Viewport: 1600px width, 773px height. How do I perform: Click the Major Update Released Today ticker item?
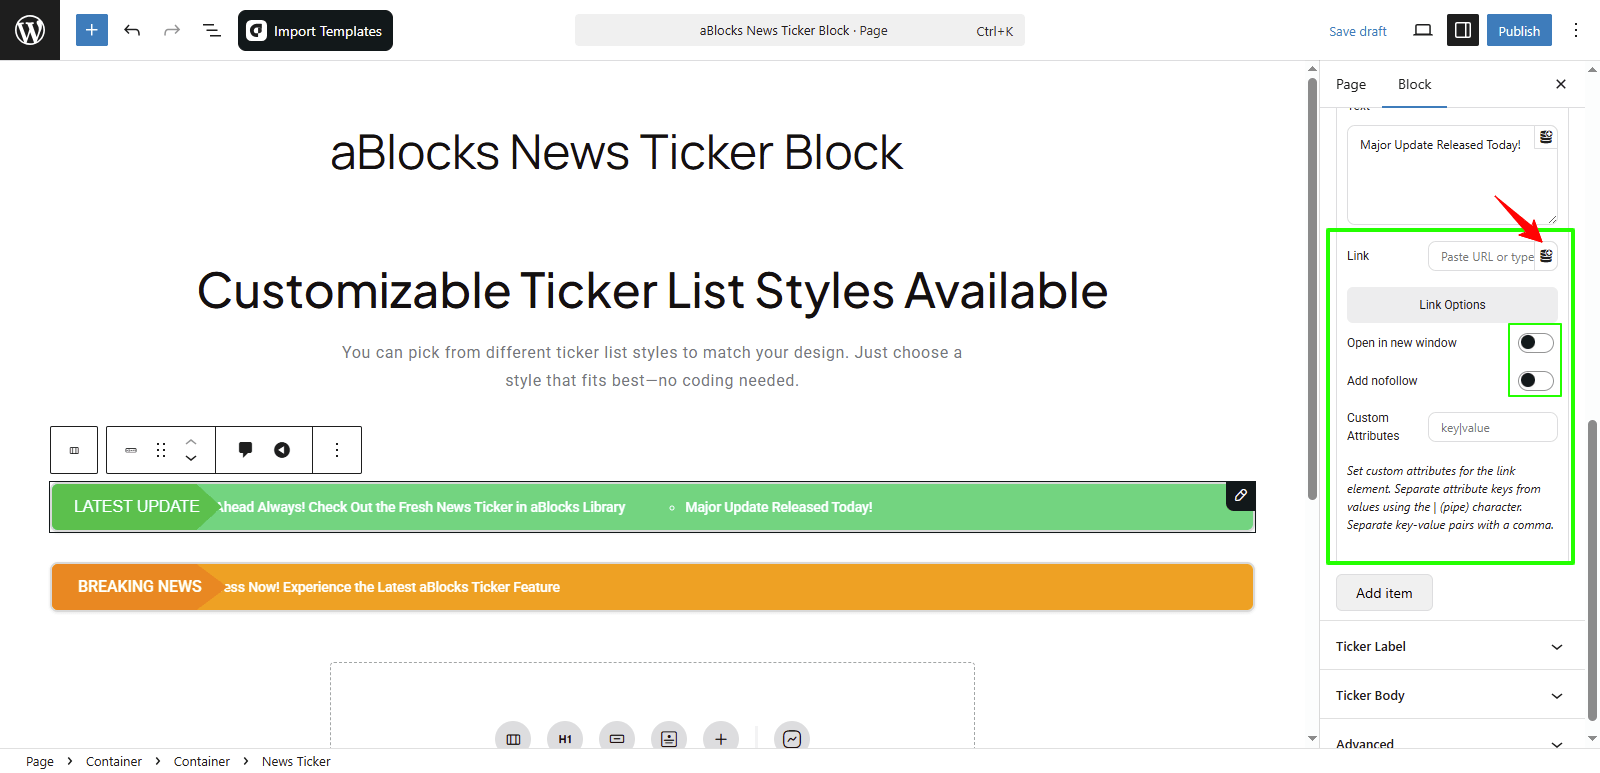click(x=778, y=507)
